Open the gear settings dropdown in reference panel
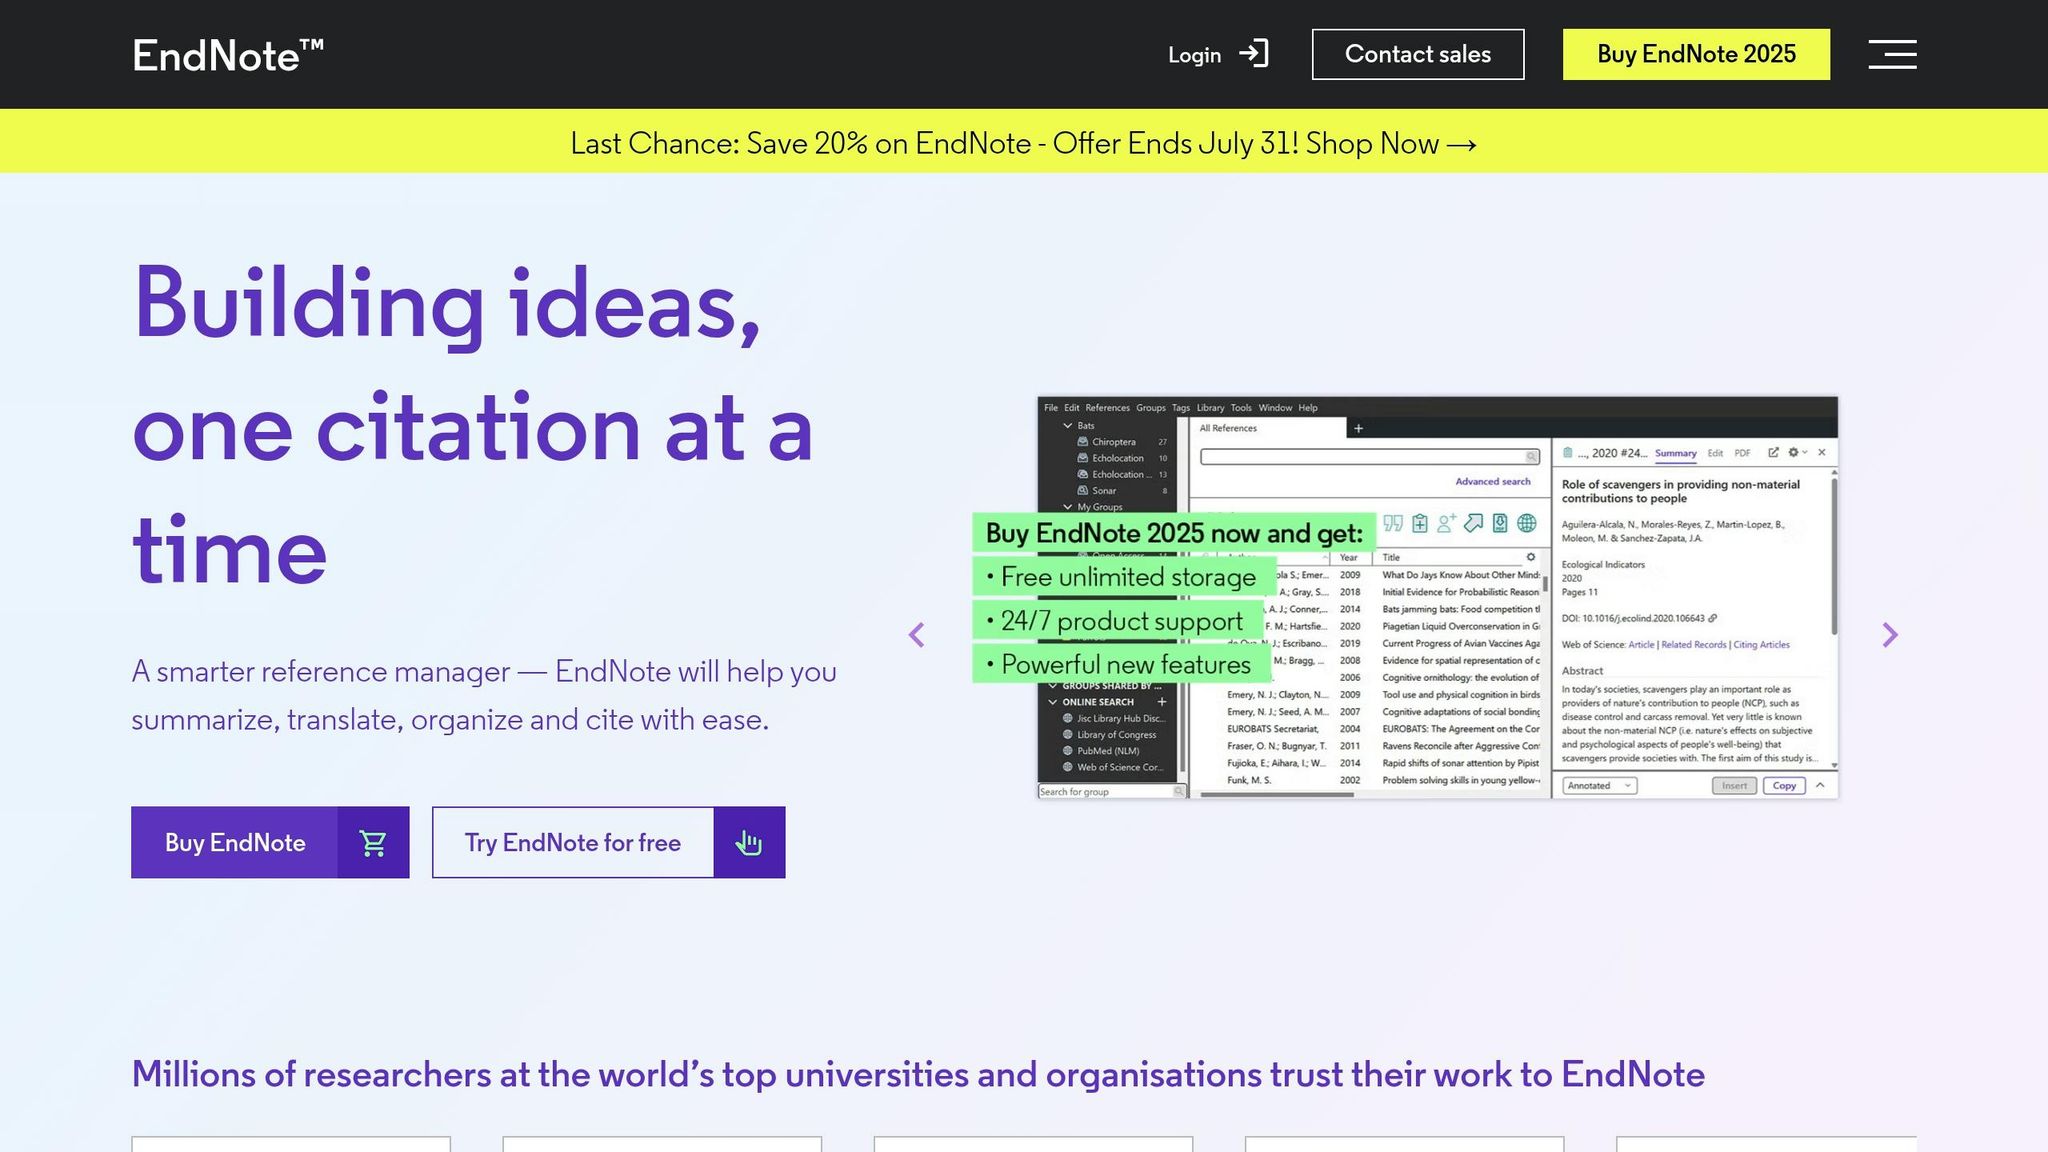This screenshot has width=2048, height=1152. coord(1797,453)
